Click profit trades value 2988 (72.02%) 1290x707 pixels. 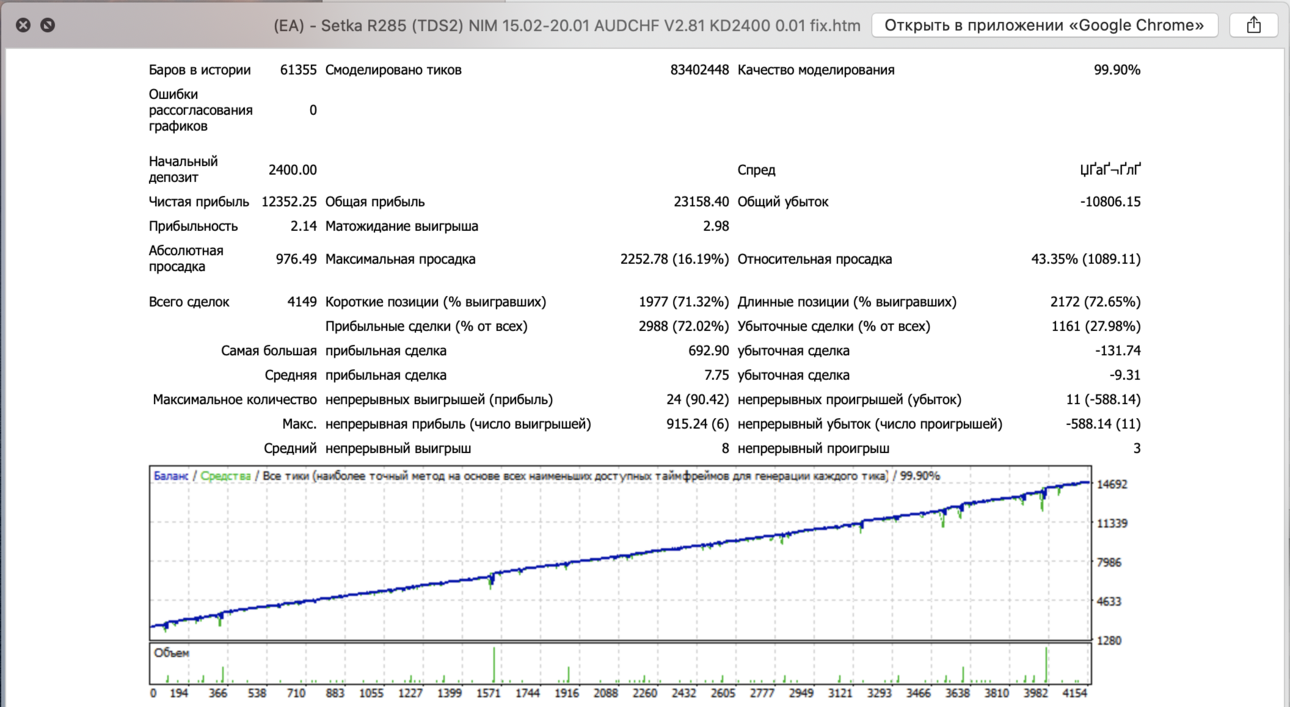click(684, 326)
